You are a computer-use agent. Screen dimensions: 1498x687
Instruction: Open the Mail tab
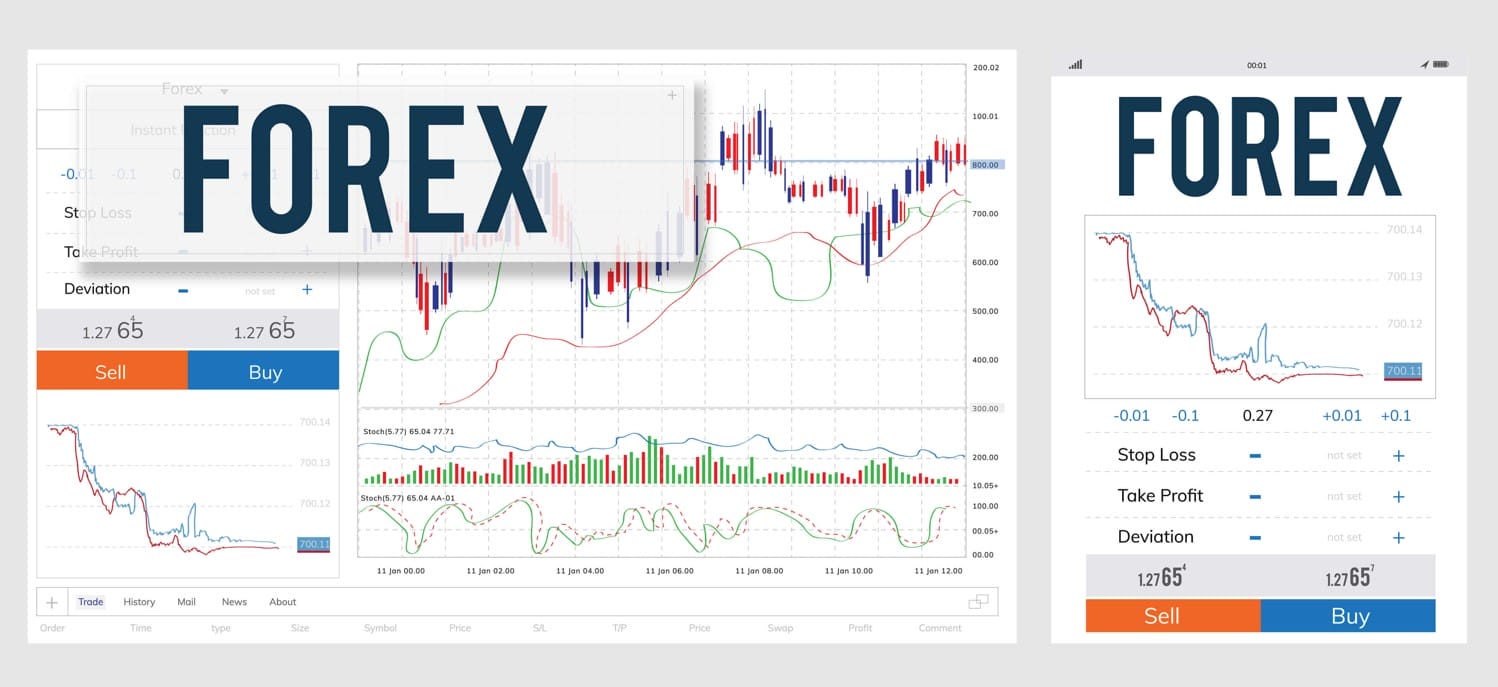(x=186, y=602)
